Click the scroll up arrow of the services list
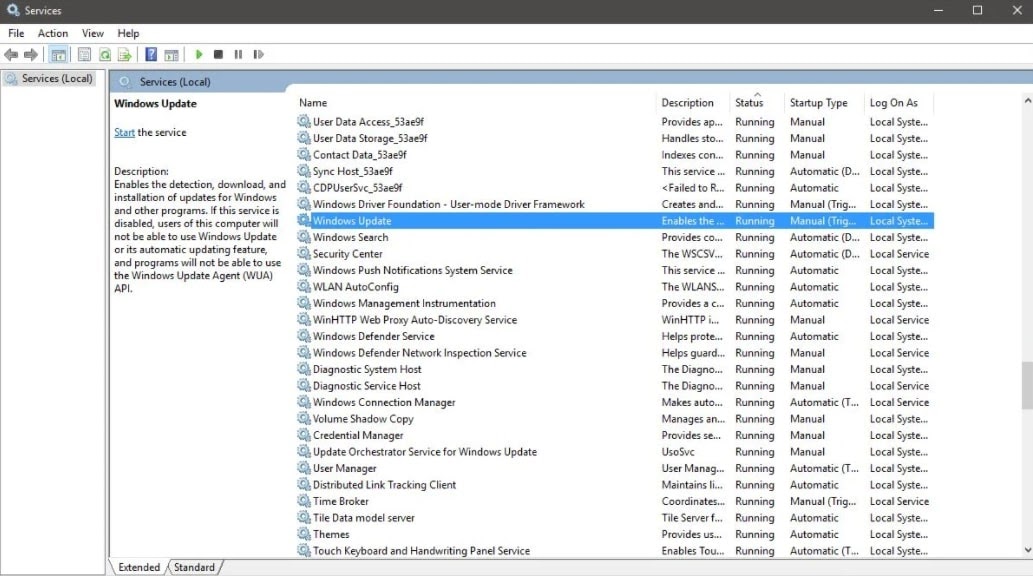Viewport: 1033px width, 576px height. point(1027,101)
